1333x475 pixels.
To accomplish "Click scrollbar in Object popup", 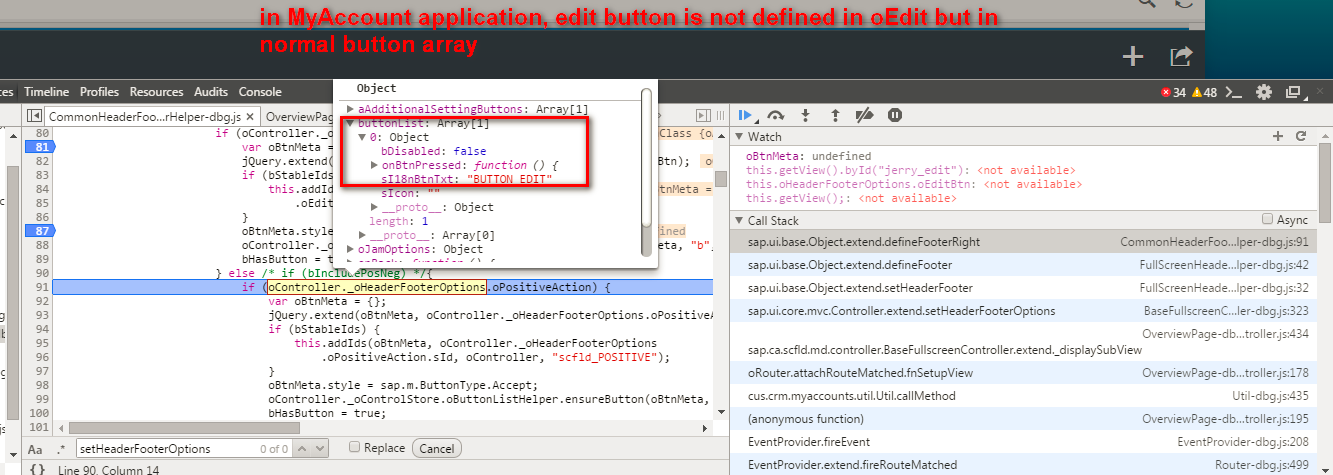I will coord(647,160).
